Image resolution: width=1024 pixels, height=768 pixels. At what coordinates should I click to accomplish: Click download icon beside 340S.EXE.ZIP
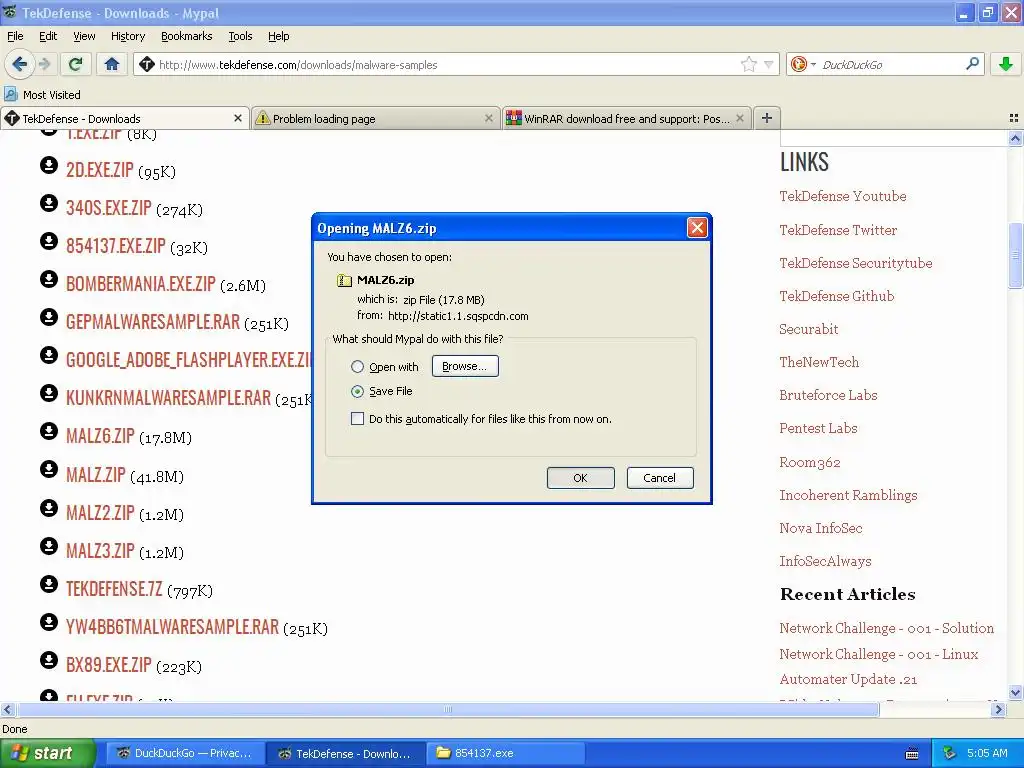tap(49, 203)
